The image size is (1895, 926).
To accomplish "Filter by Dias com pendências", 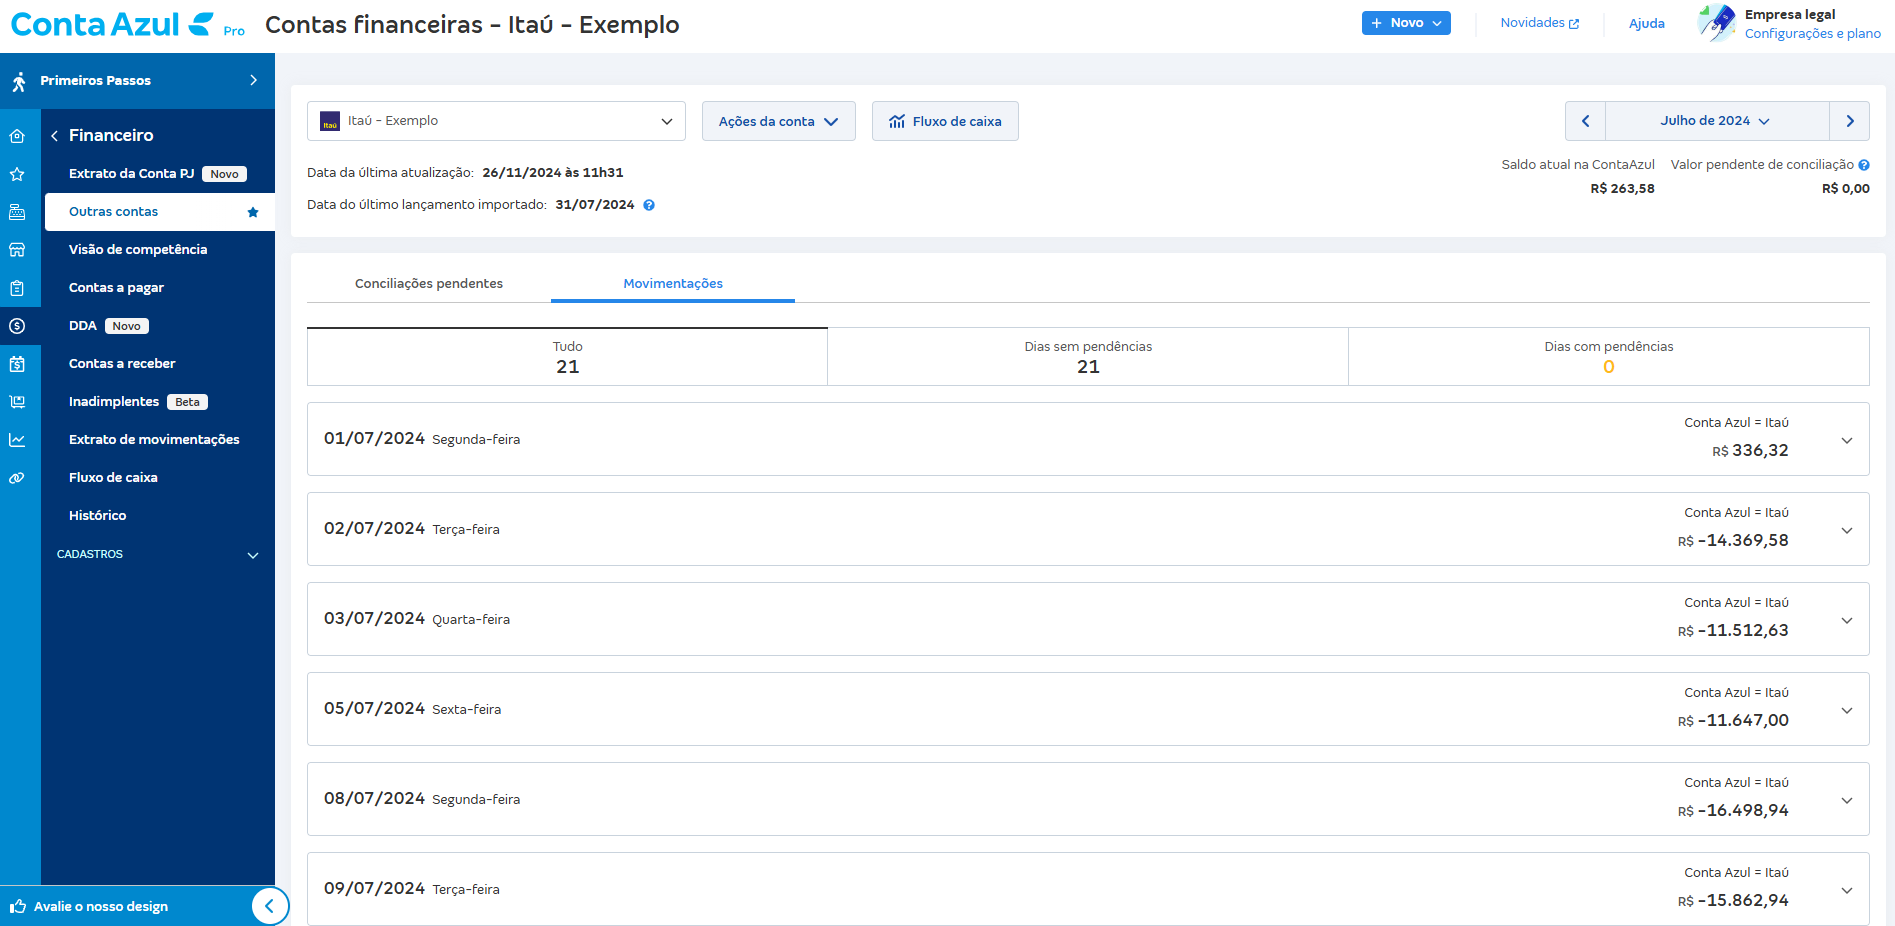I will pos(1608,356).
